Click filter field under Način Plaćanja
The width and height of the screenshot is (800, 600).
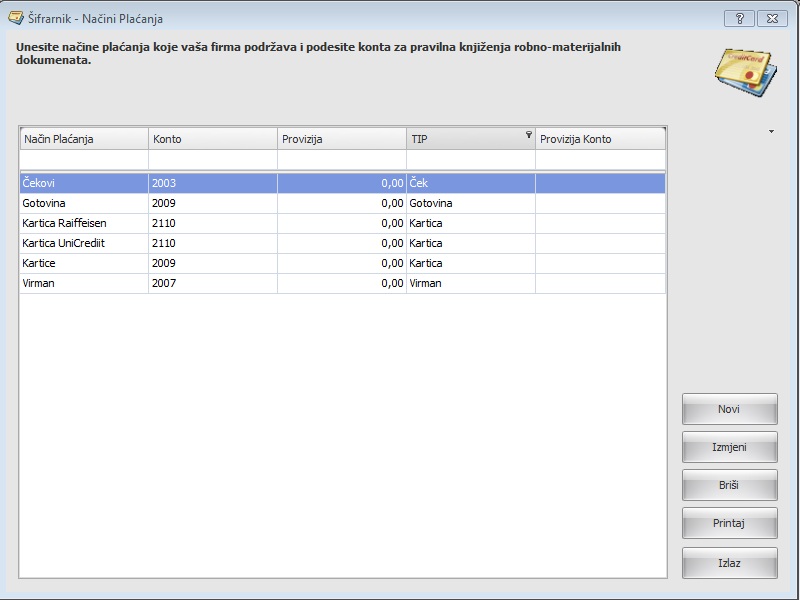(x=84, y=160)
